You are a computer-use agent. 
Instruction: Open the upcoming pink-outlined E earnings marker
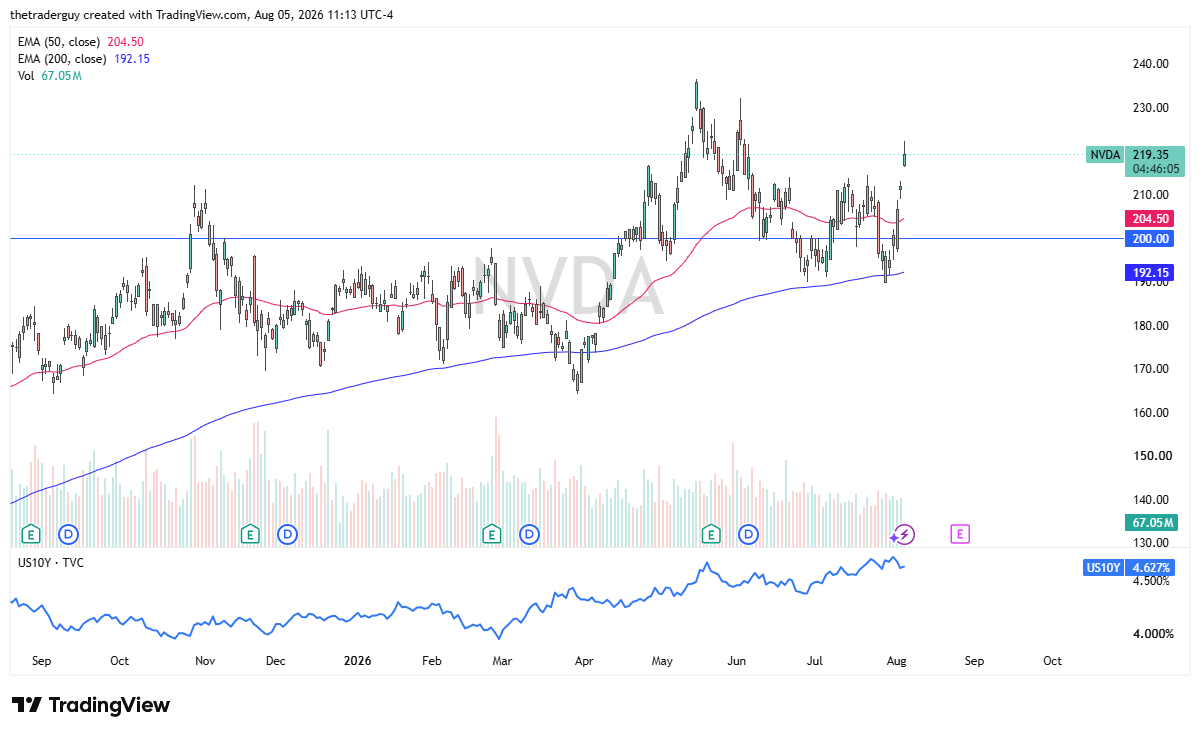[960, 534]
